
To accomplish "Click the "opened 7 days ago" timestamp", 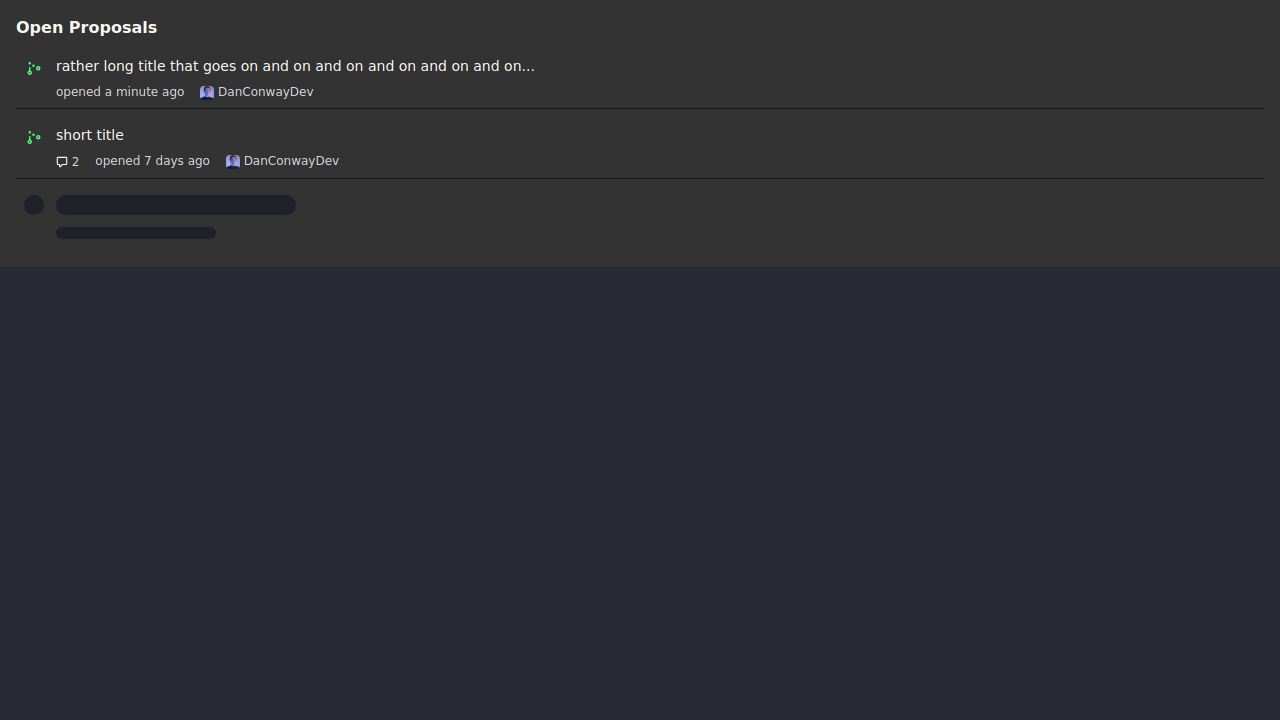I will click(152, 161).
